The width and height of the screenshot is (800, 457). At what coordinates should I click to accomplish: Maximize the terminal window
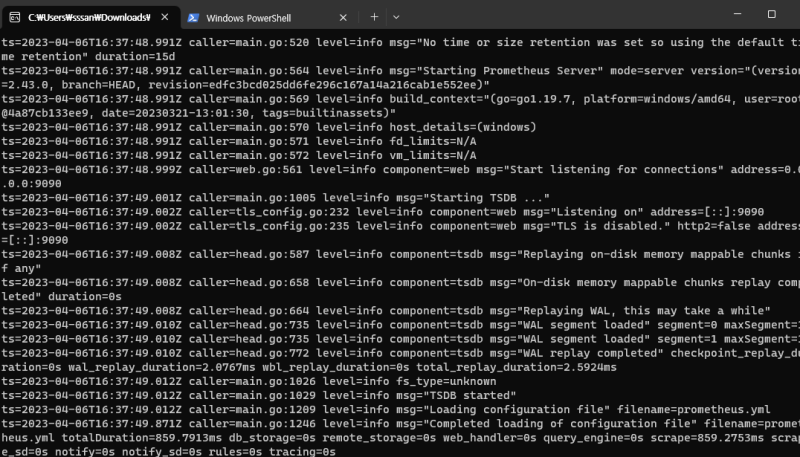[x=771, y=14]
